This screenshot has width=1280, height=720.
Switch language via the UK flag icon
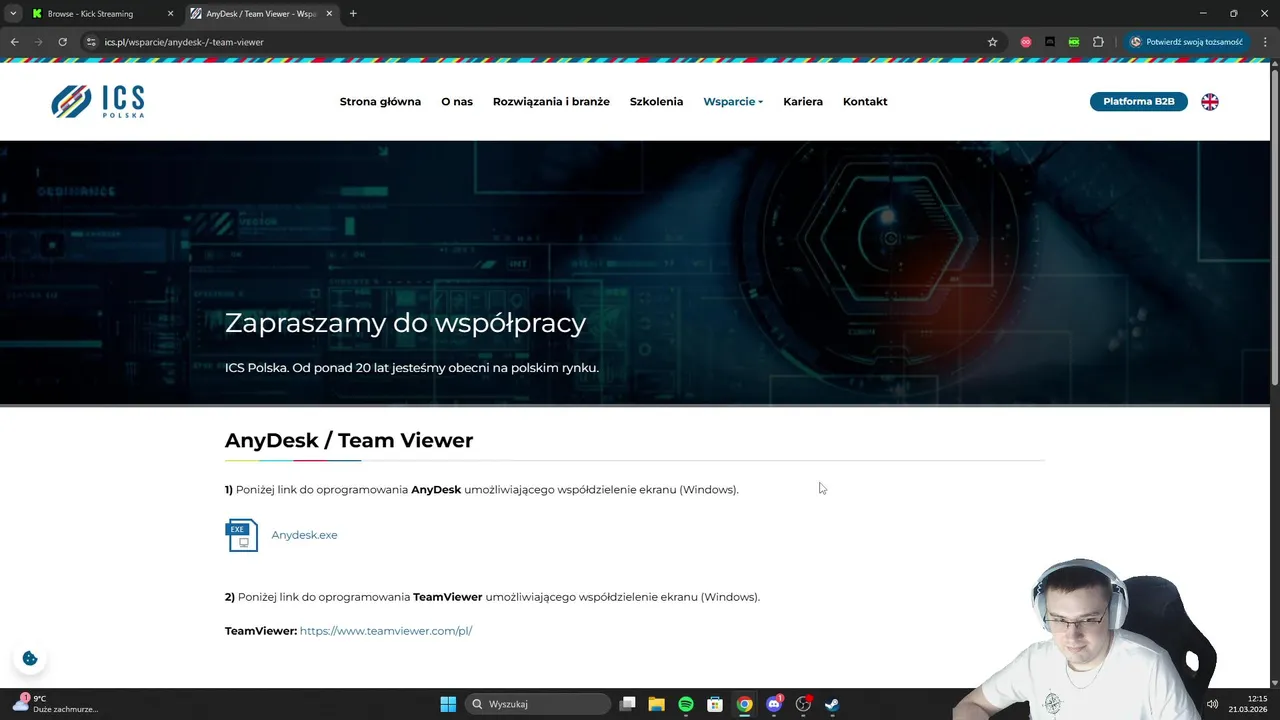[x=1210, y=101]
